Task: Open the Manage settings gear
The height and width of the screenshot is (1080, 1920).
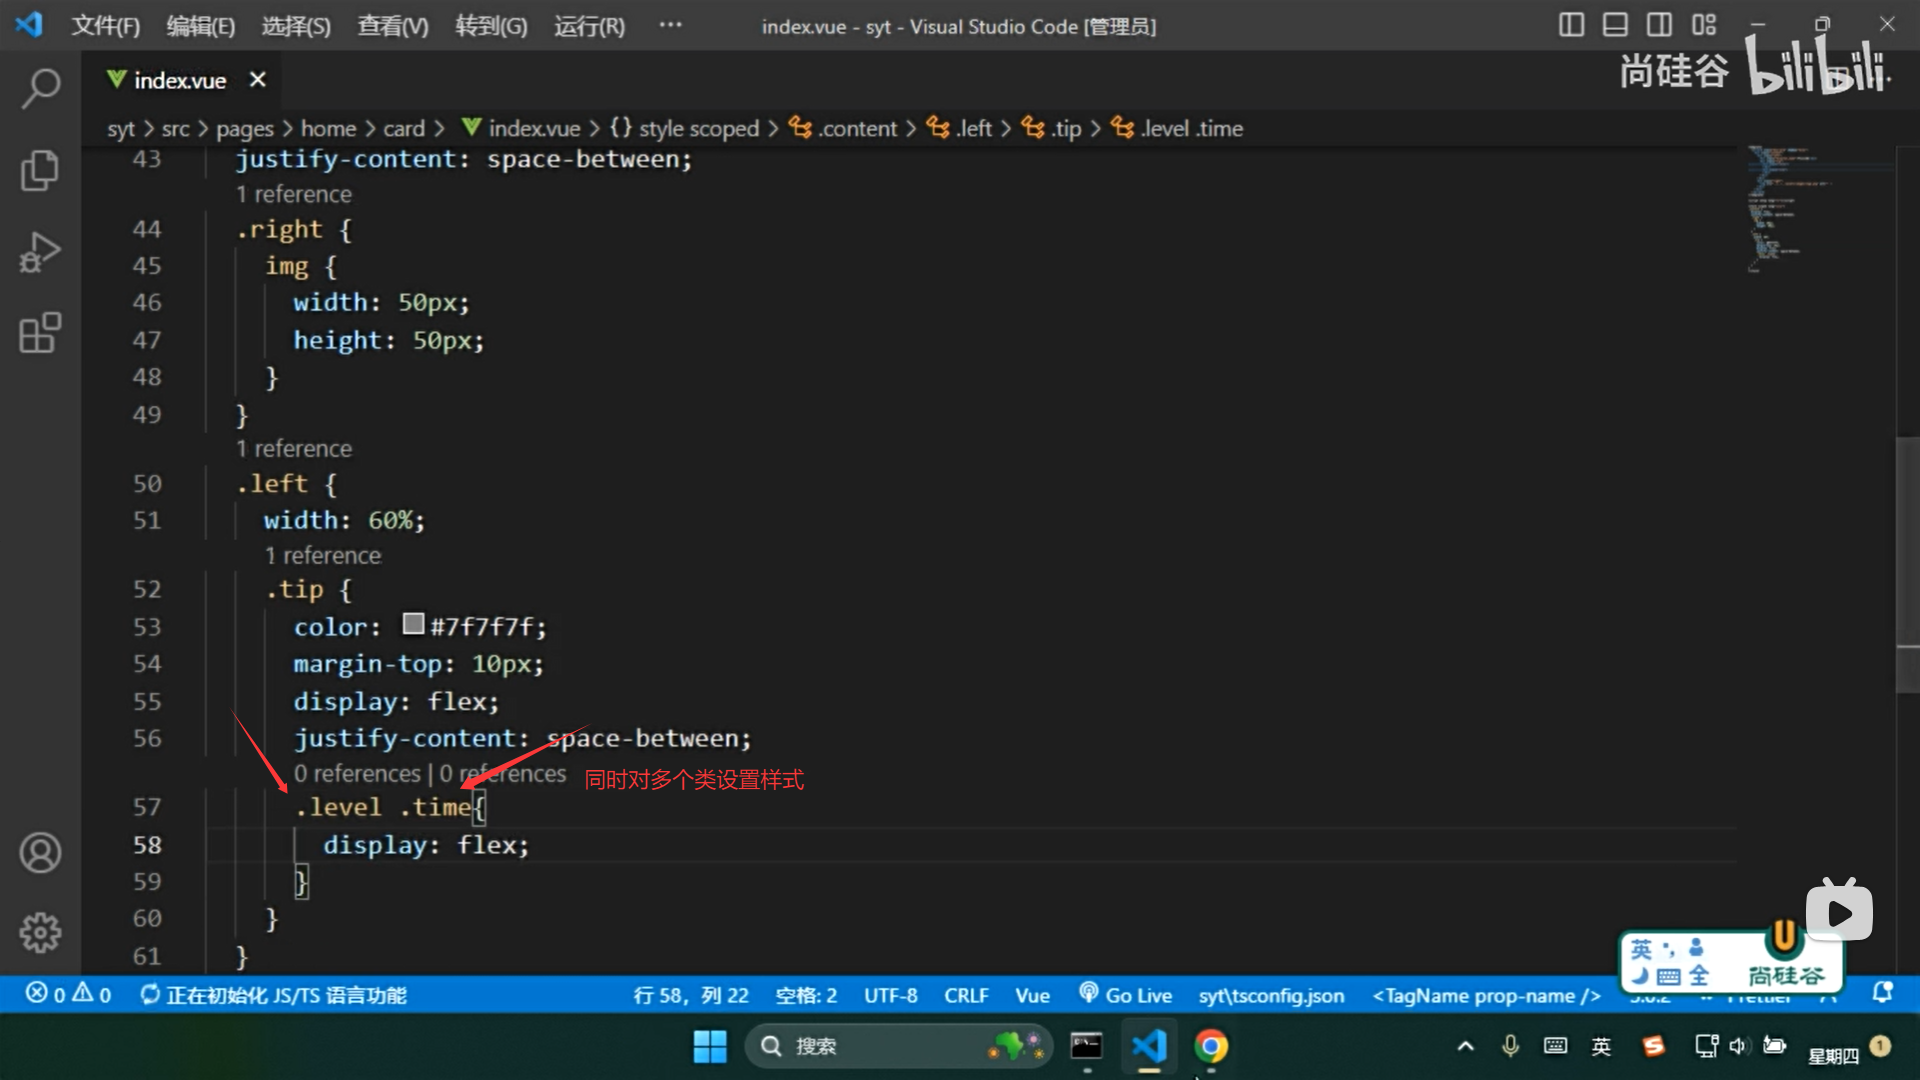Action: pyautogui.click(x=40, y=932)
